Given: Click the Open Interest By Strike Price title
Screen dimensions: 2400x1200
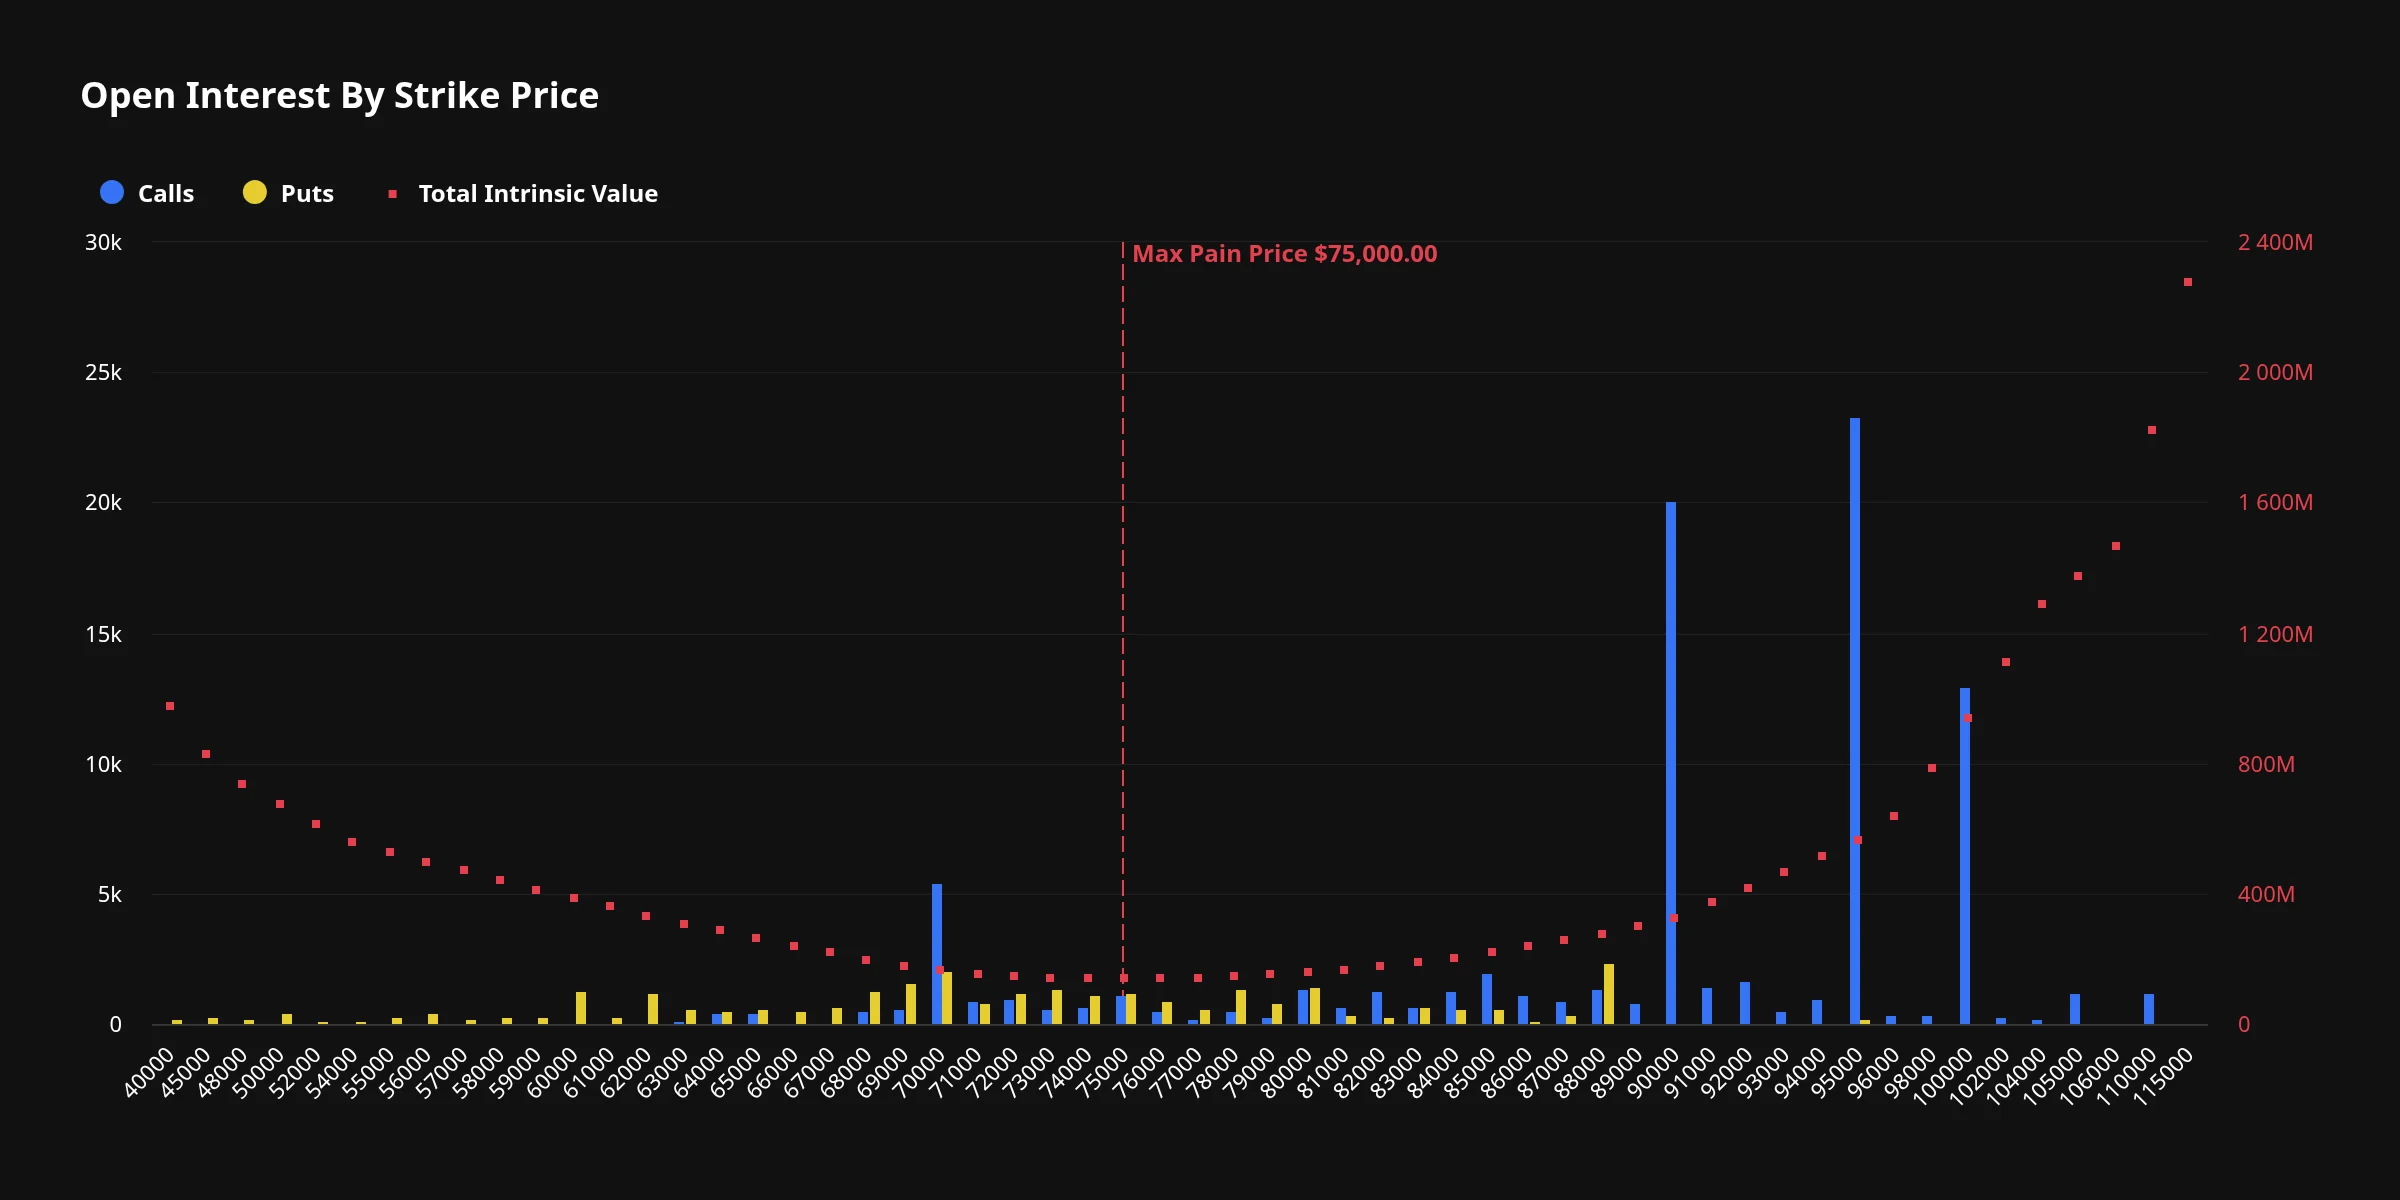Looking at the screenshot, I should point(340,96).
